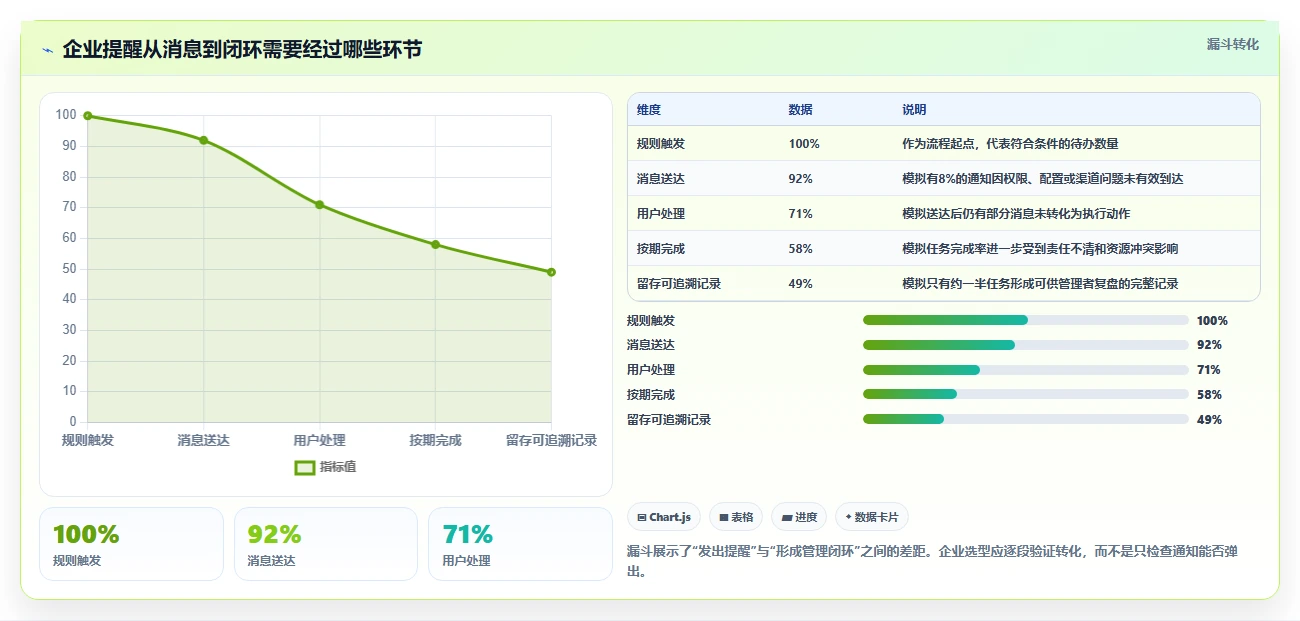This screenshot has width=1300, height=621.
Task: Open the 71% 用户处理 data card
Action: 520,544
